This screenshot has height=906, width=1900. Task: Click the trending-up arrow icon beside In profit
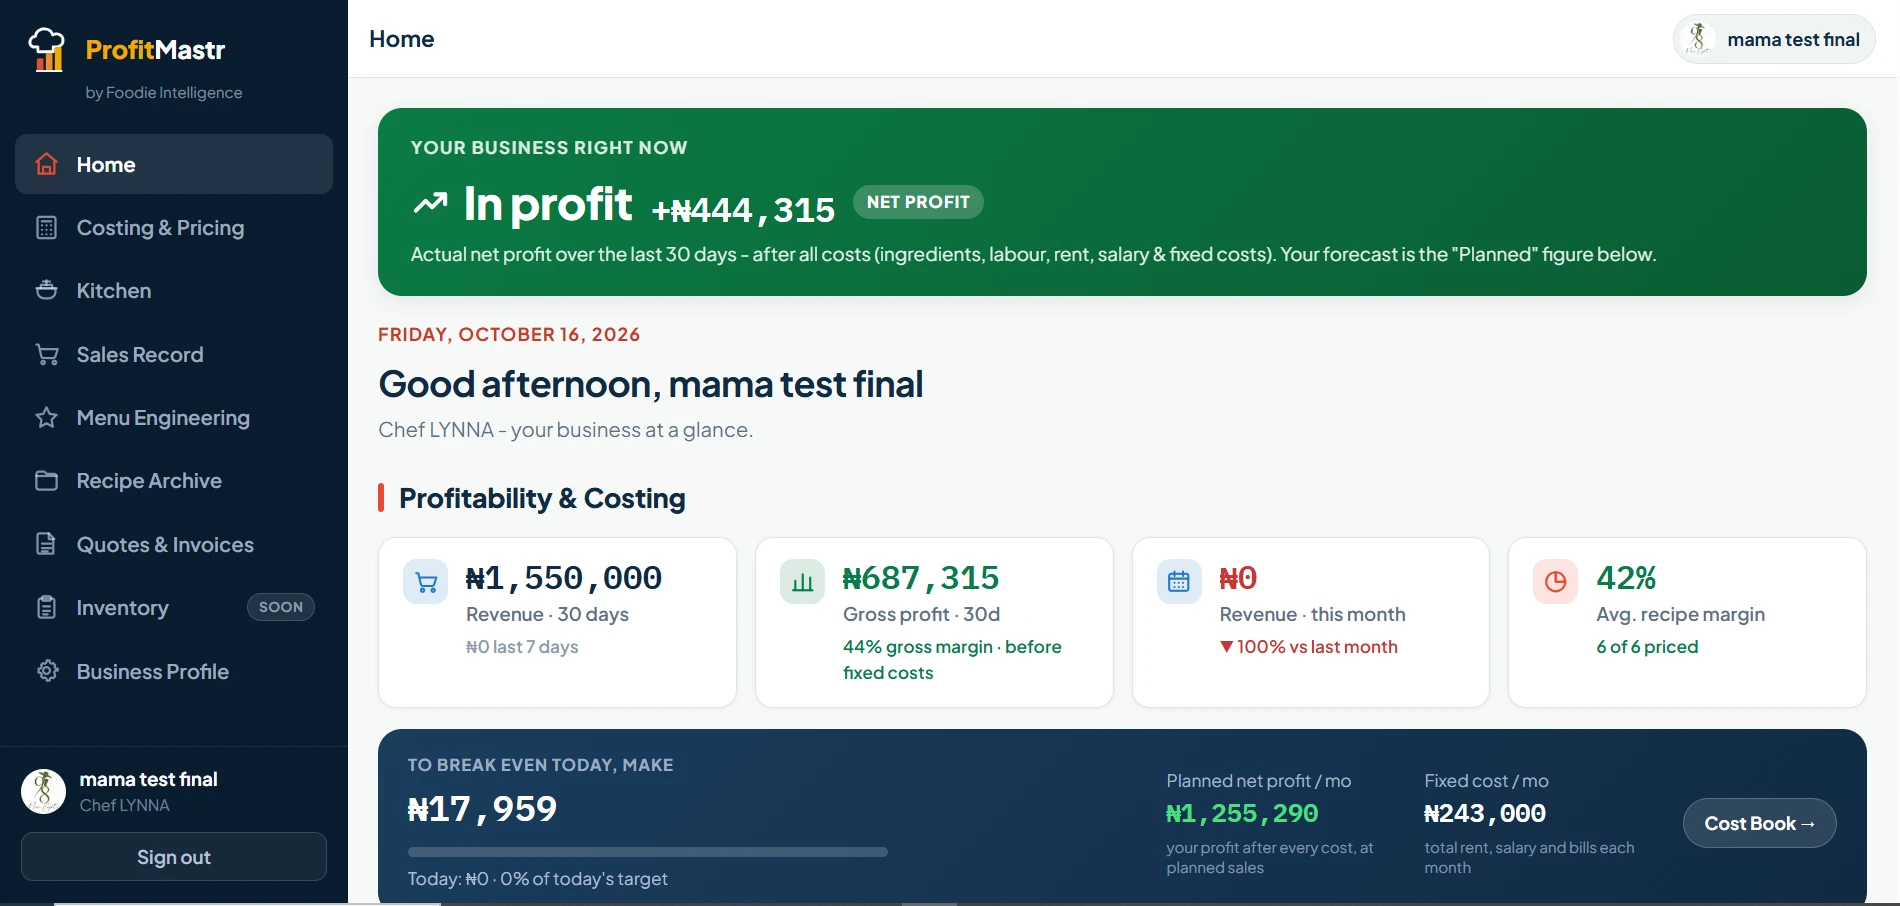430,204
